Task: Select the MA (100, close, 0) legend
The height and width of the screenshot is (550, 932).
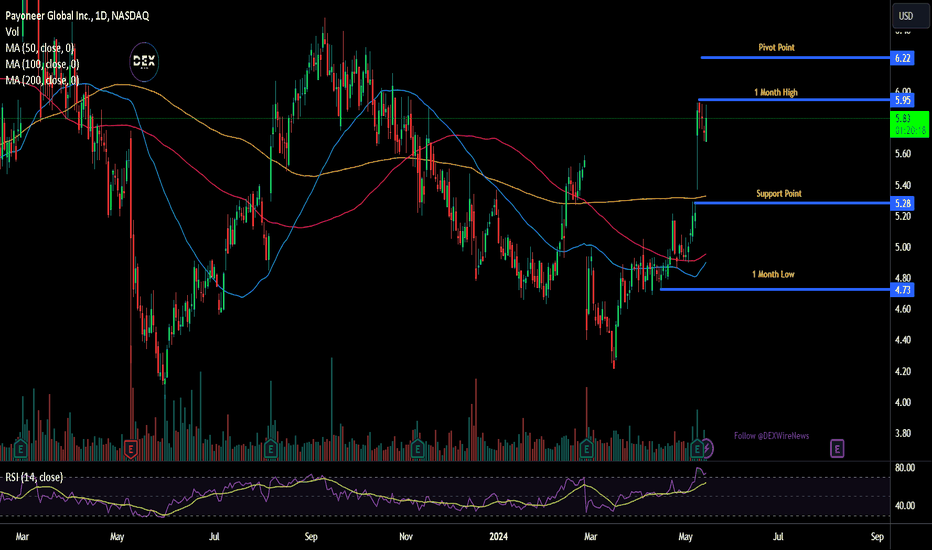Action: (x=42, y=64)
